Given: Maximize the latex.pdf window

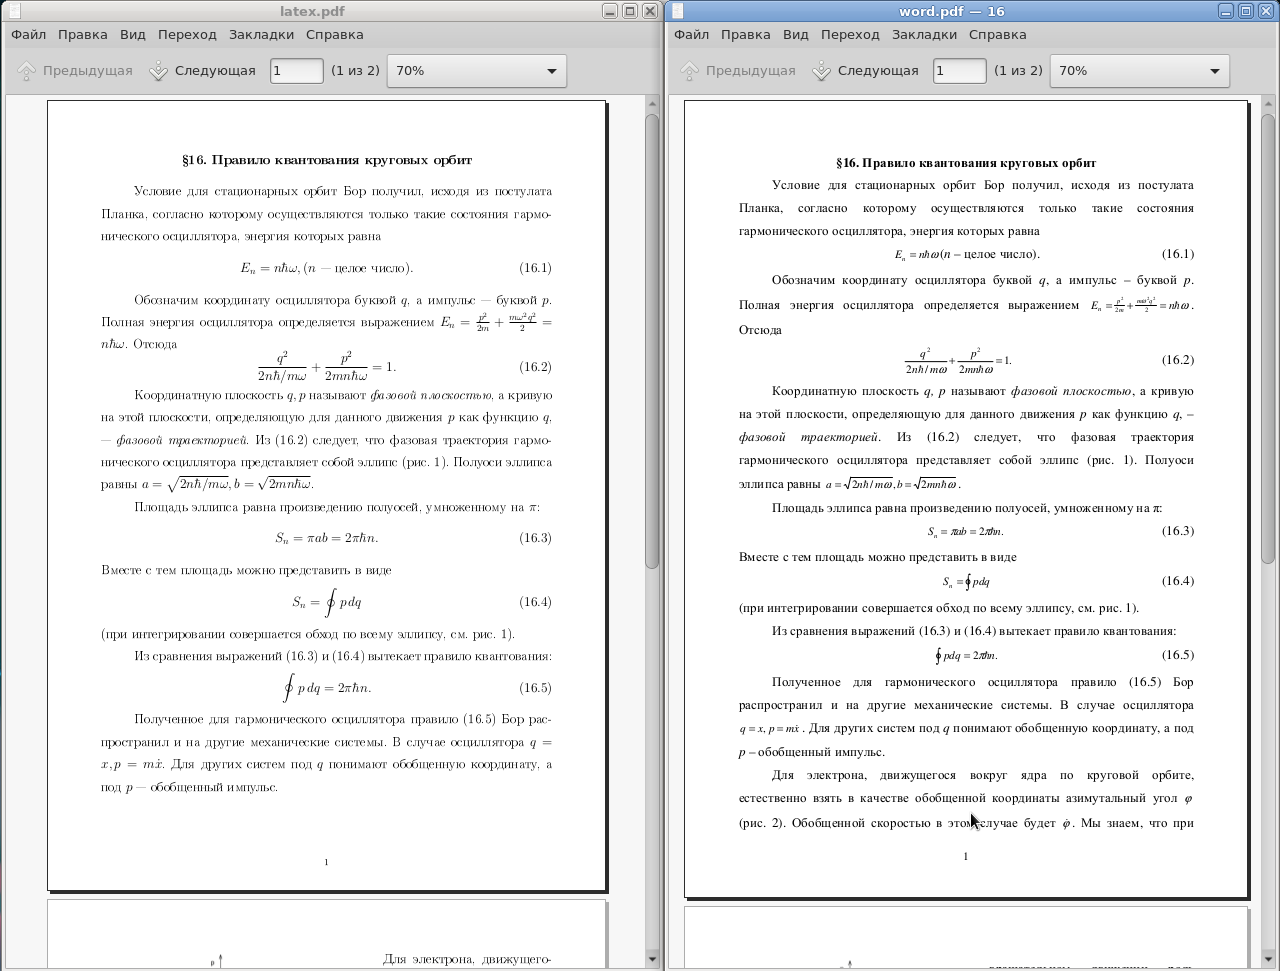Looking at the screenshot, I should 630,11.
